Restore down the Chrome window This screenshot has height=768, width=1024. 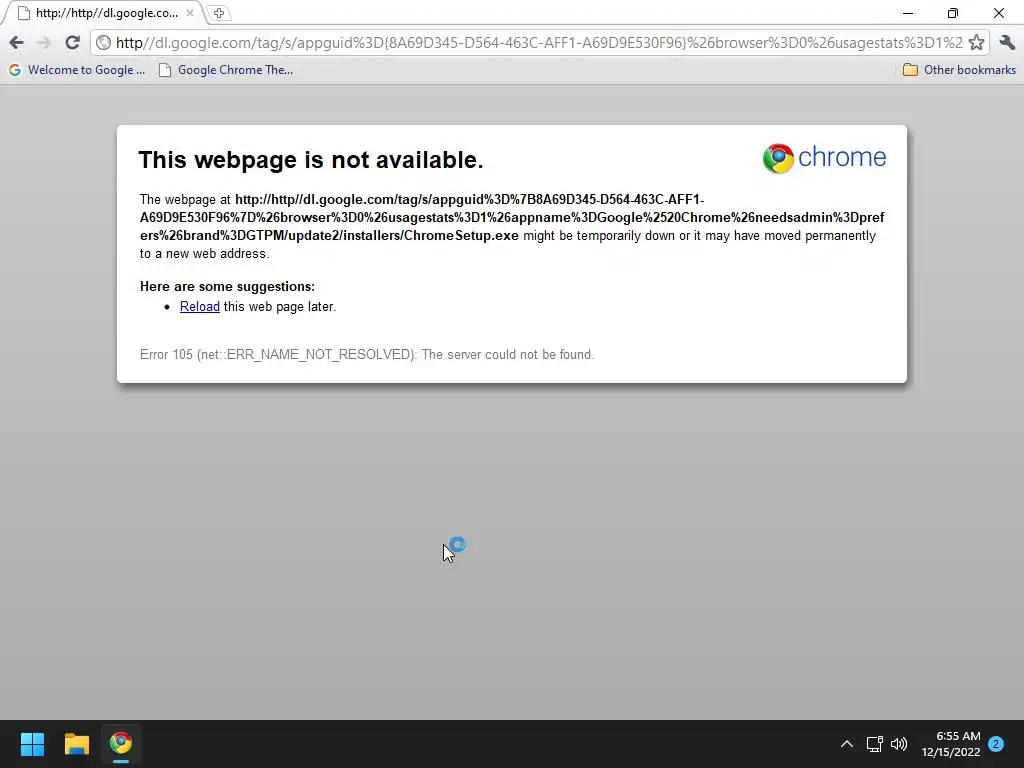click(x=953, y=13)
